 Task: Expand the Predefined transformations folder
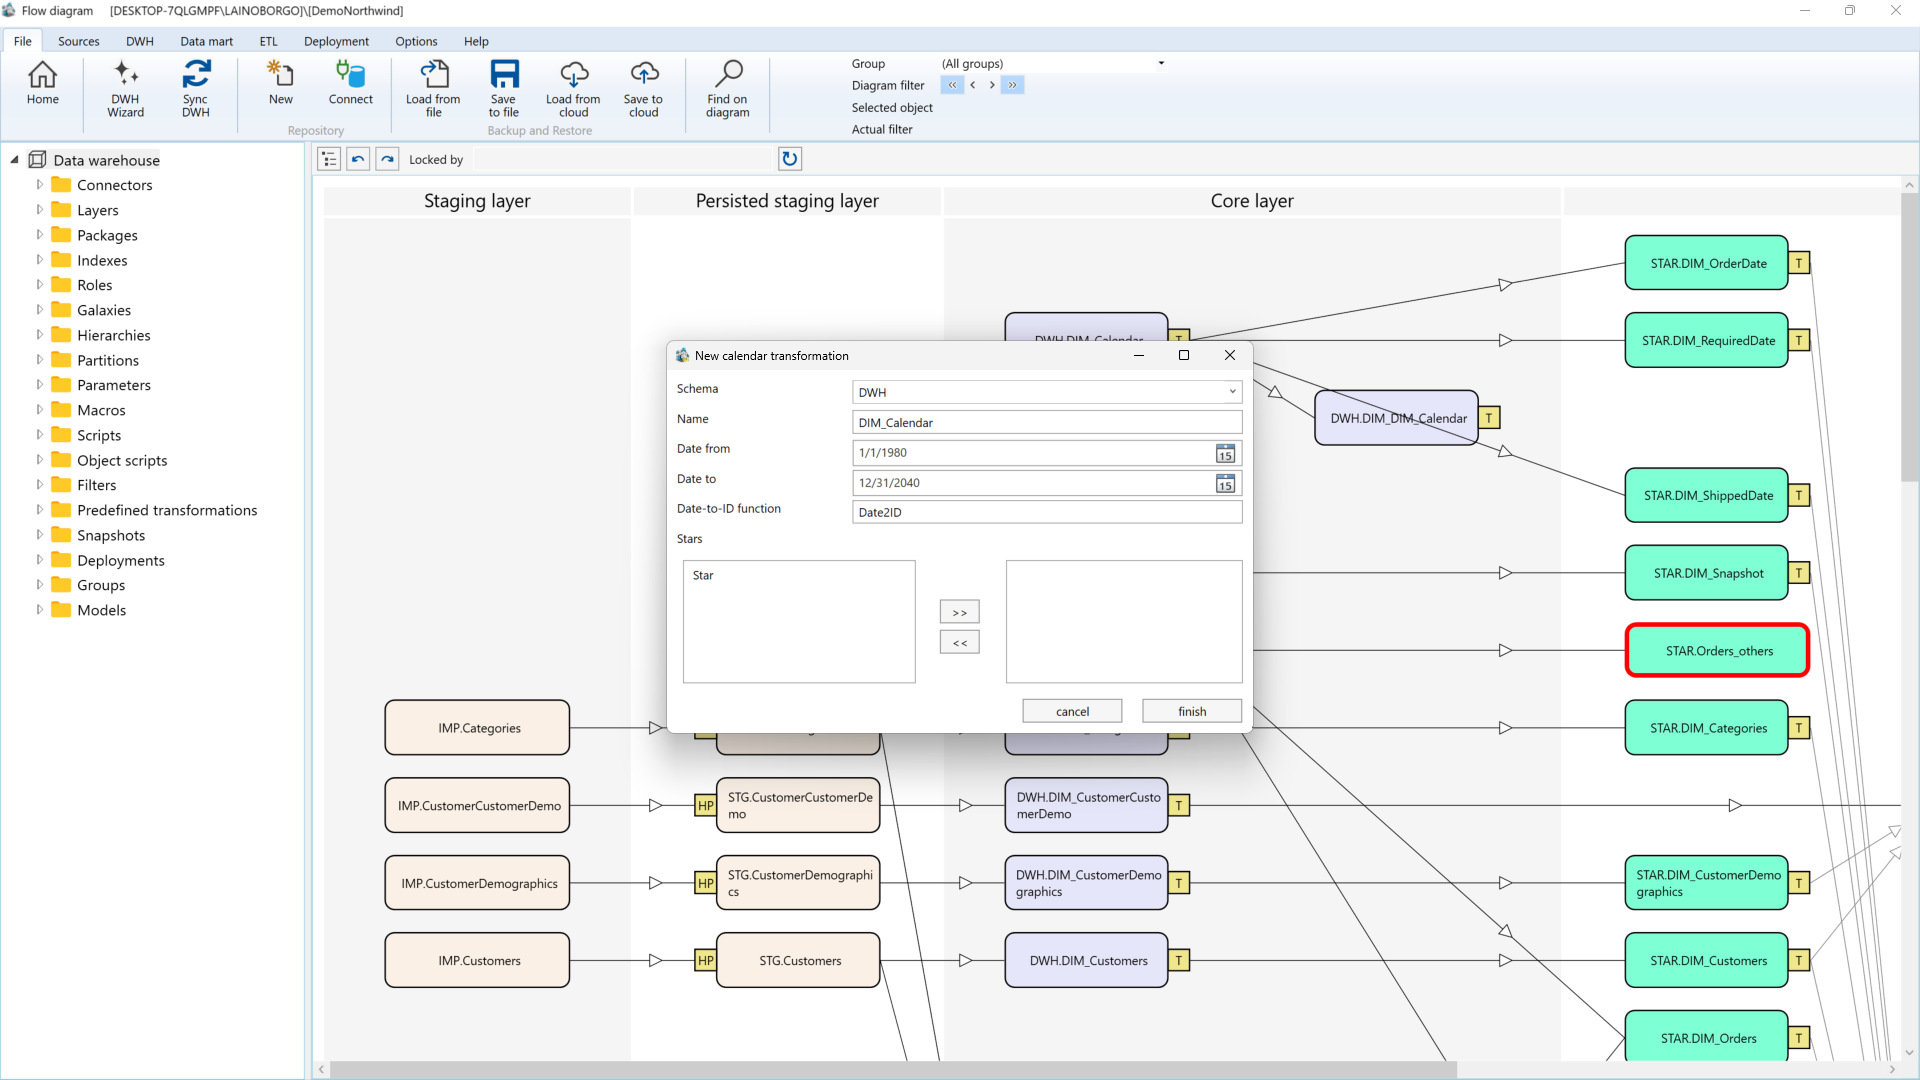40,510
